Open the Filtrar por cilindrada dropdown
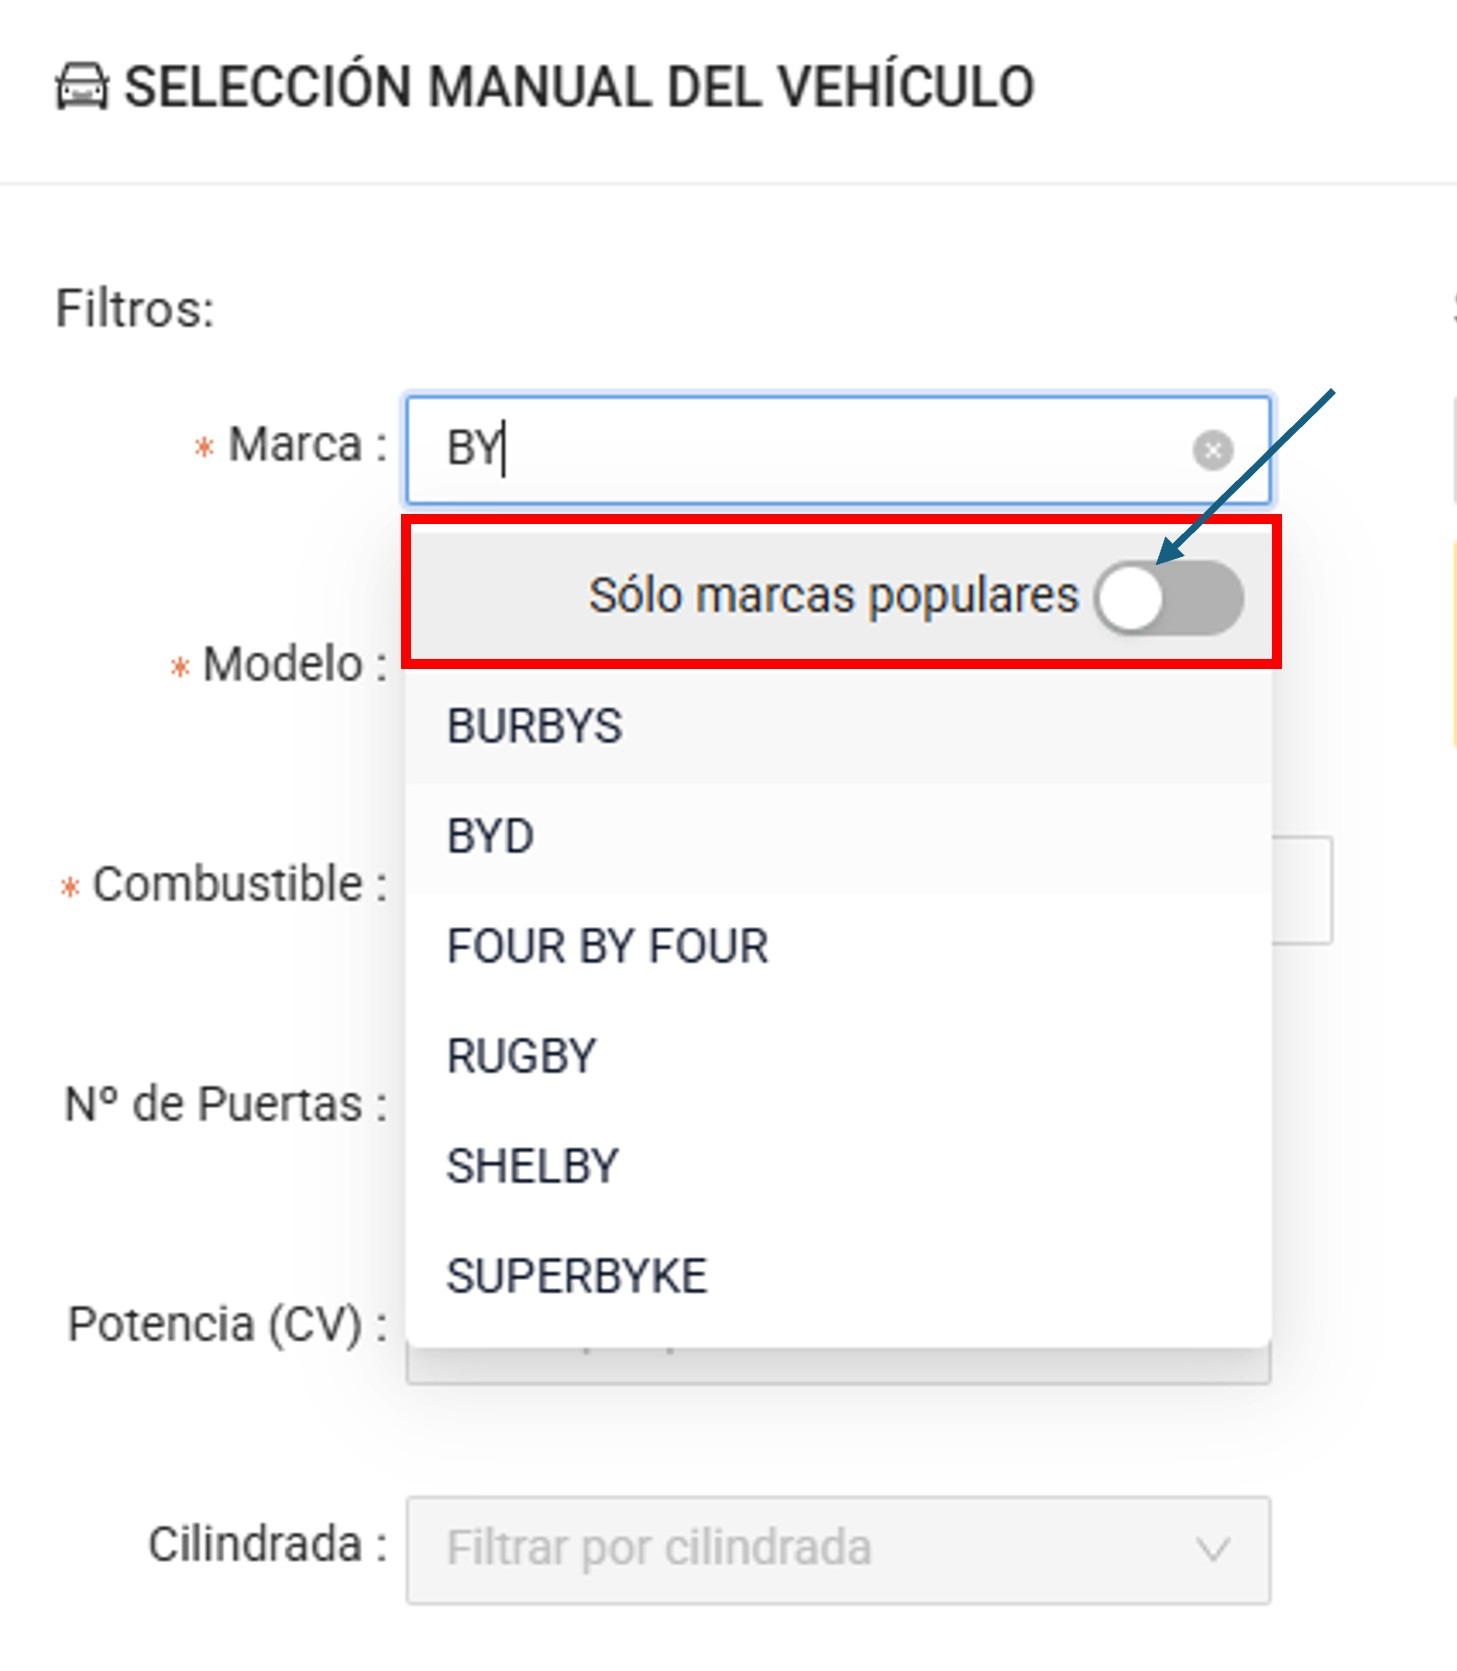The width and height of the screenshot is (1457, 1671). tap(838, 1550)
